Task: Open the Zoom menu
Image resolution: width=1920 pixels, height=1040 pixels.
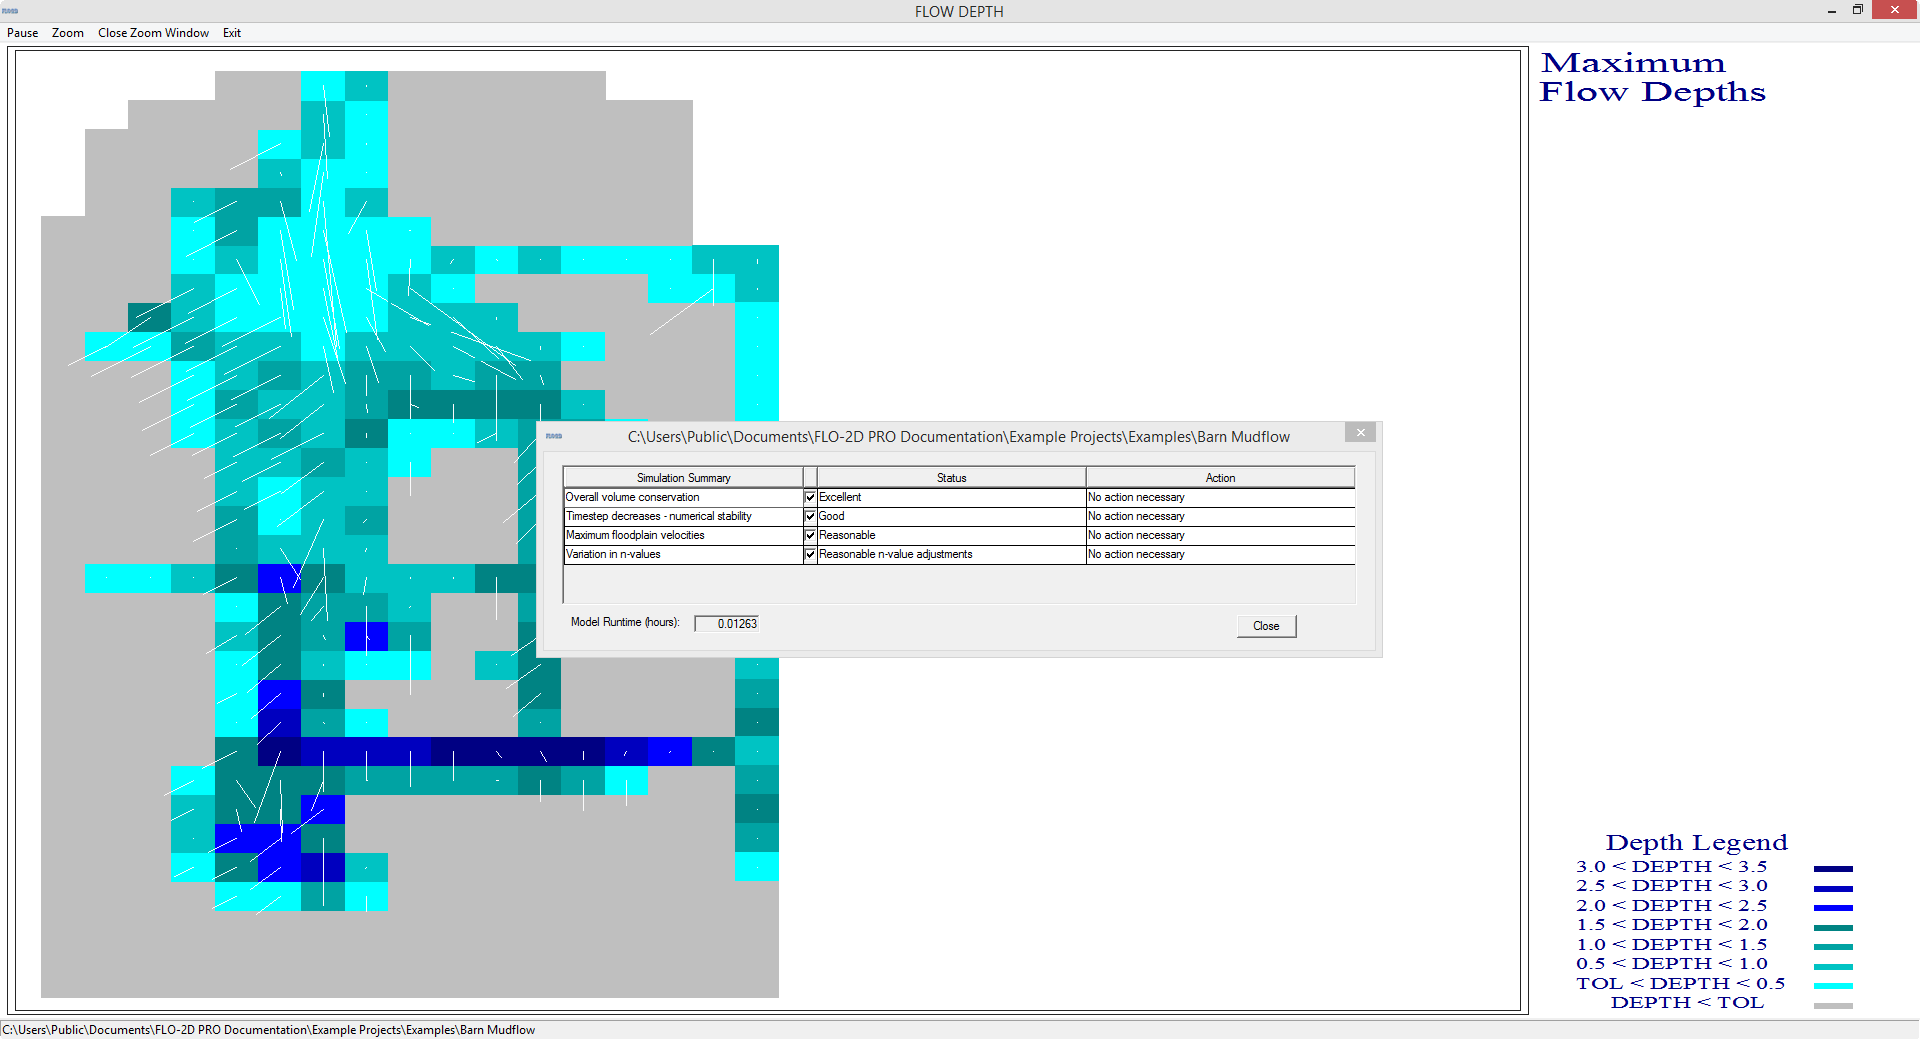Action: click(67, 33)
